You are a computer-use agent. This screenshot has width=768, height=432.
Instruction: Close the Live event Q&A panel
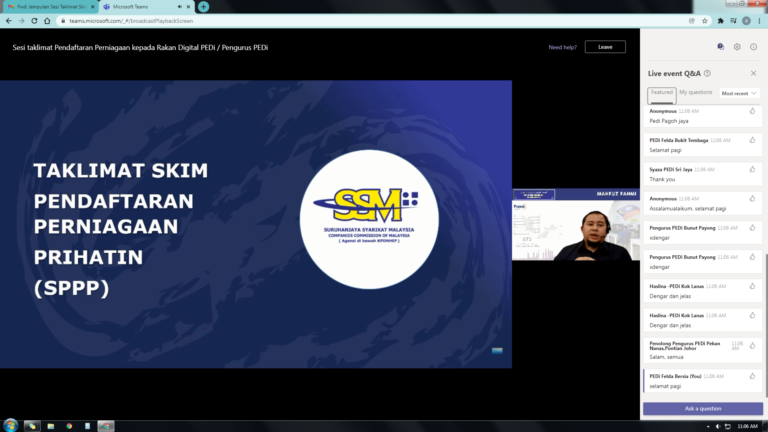tap(753, 73)
